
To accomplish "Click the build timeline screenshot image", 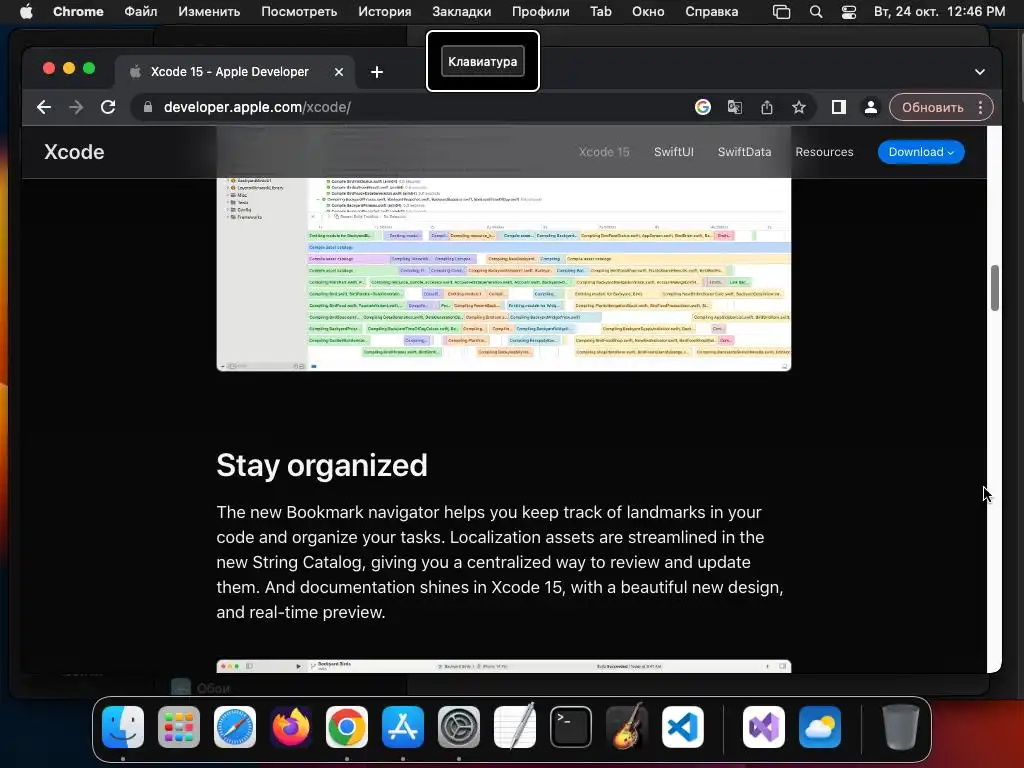I will click(504, 274).
